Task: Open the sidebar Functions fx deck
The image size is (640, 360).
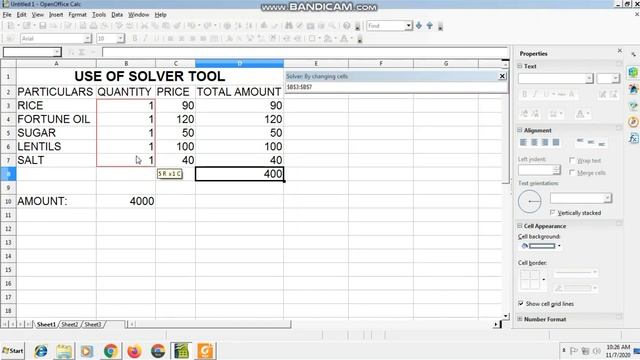Action: (633, 139)
